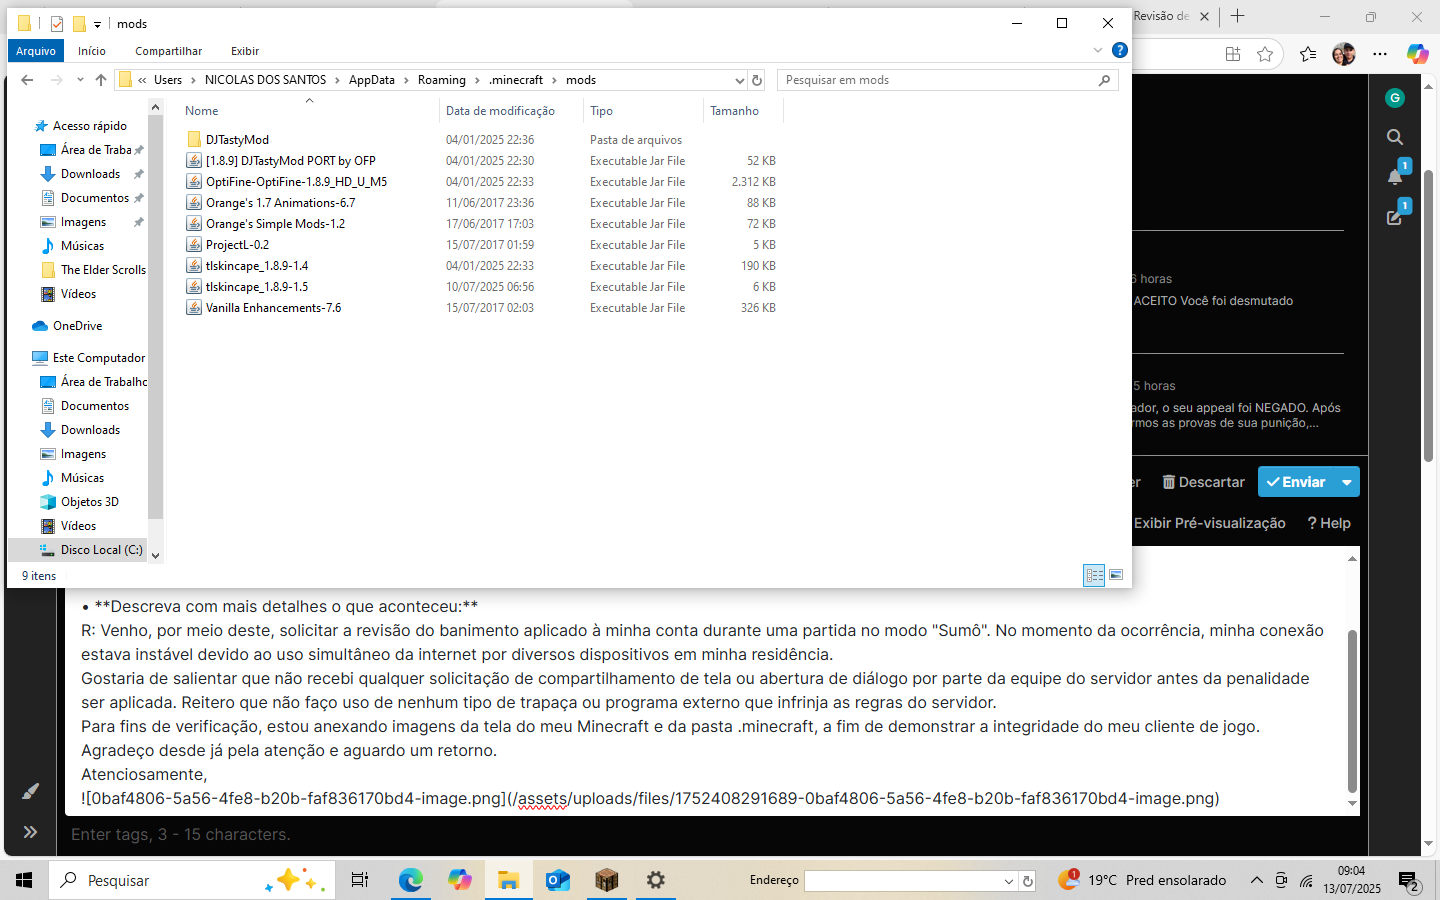Open Task View button in taskbar
This screenshot has width=1440, height=900.
360,880
